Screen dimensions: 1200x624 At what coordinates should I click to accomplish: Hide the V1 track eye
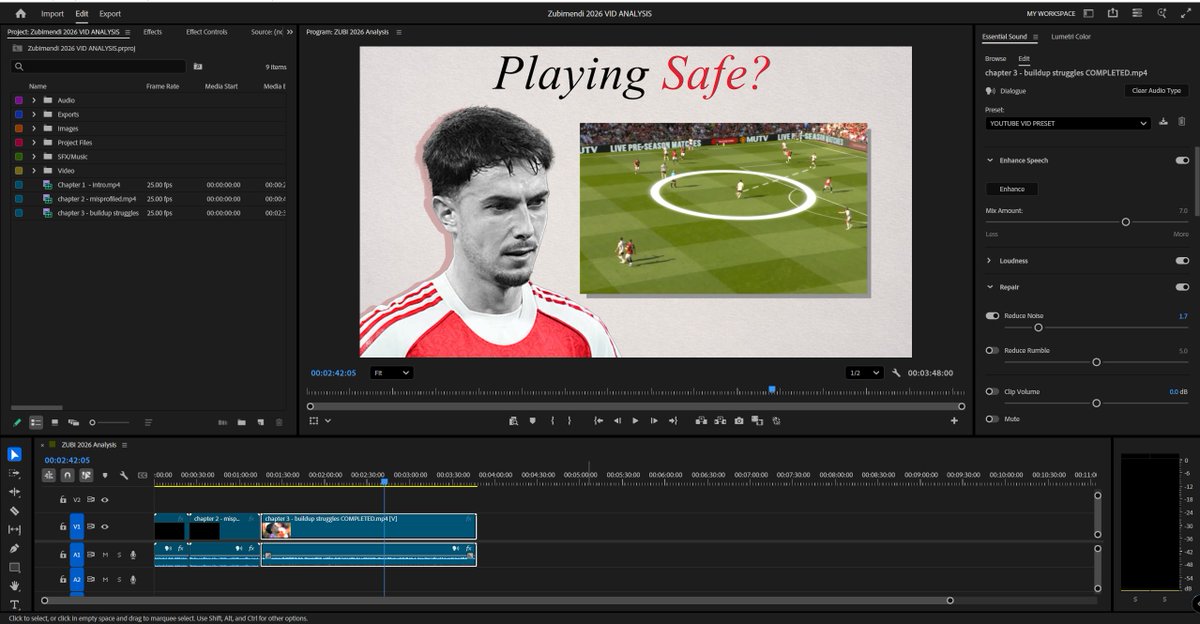coord(105,527)
